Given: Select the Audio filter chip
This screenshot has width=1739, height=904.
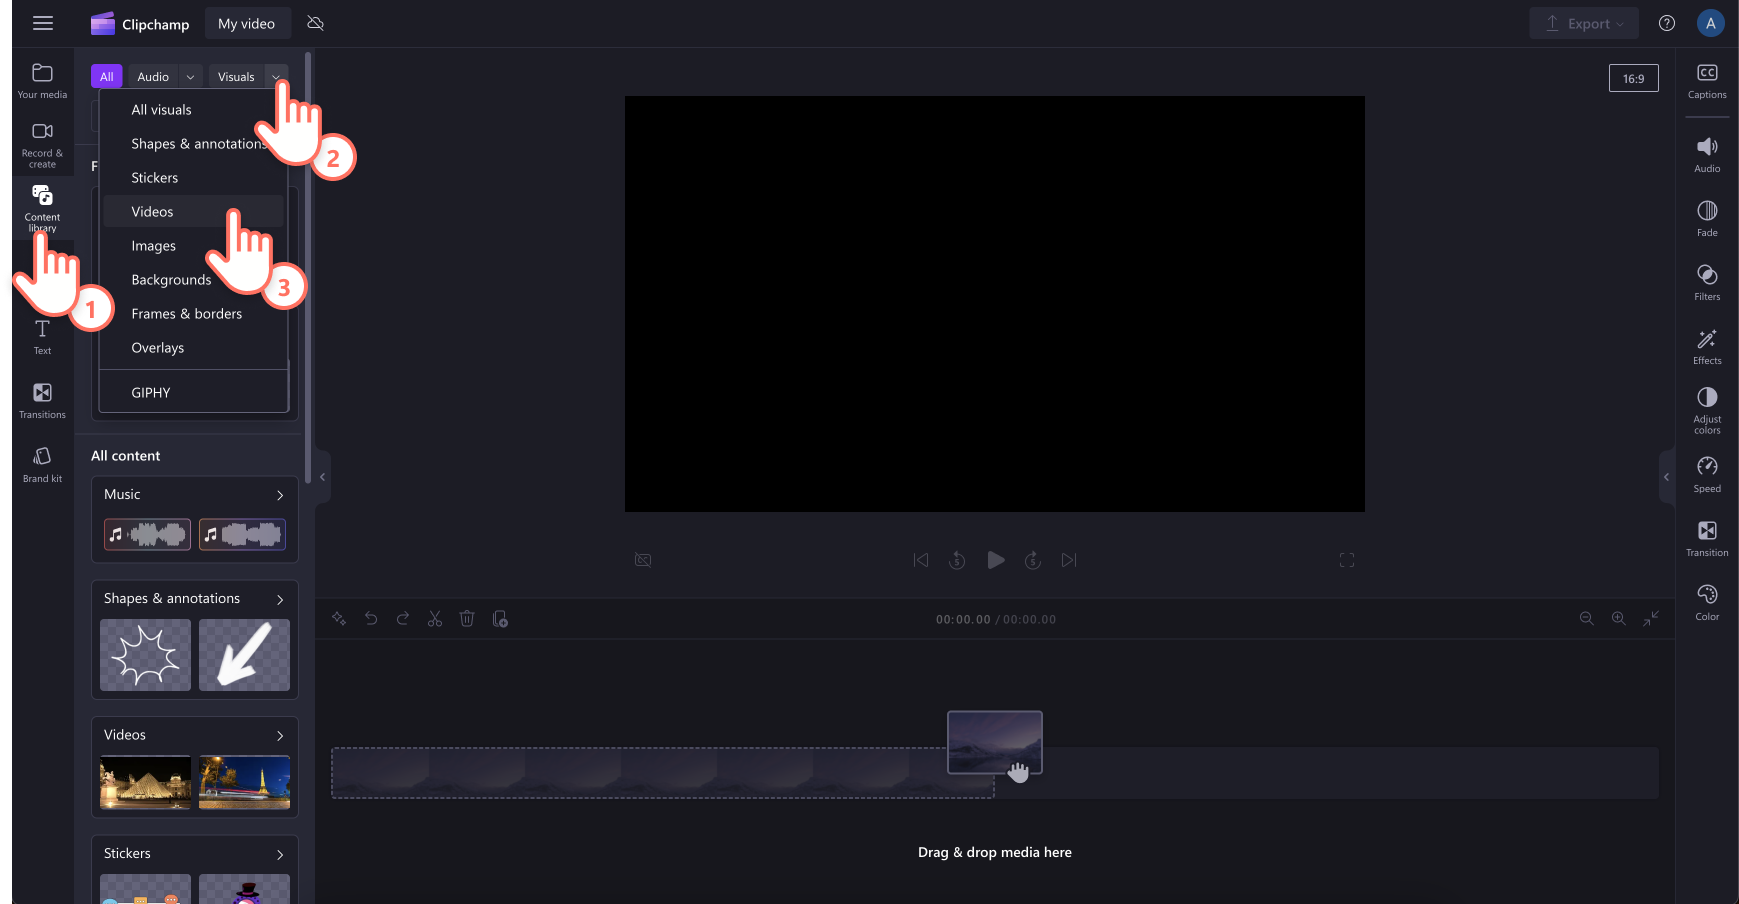Looking at the screenshot, I should click(153, 77).
